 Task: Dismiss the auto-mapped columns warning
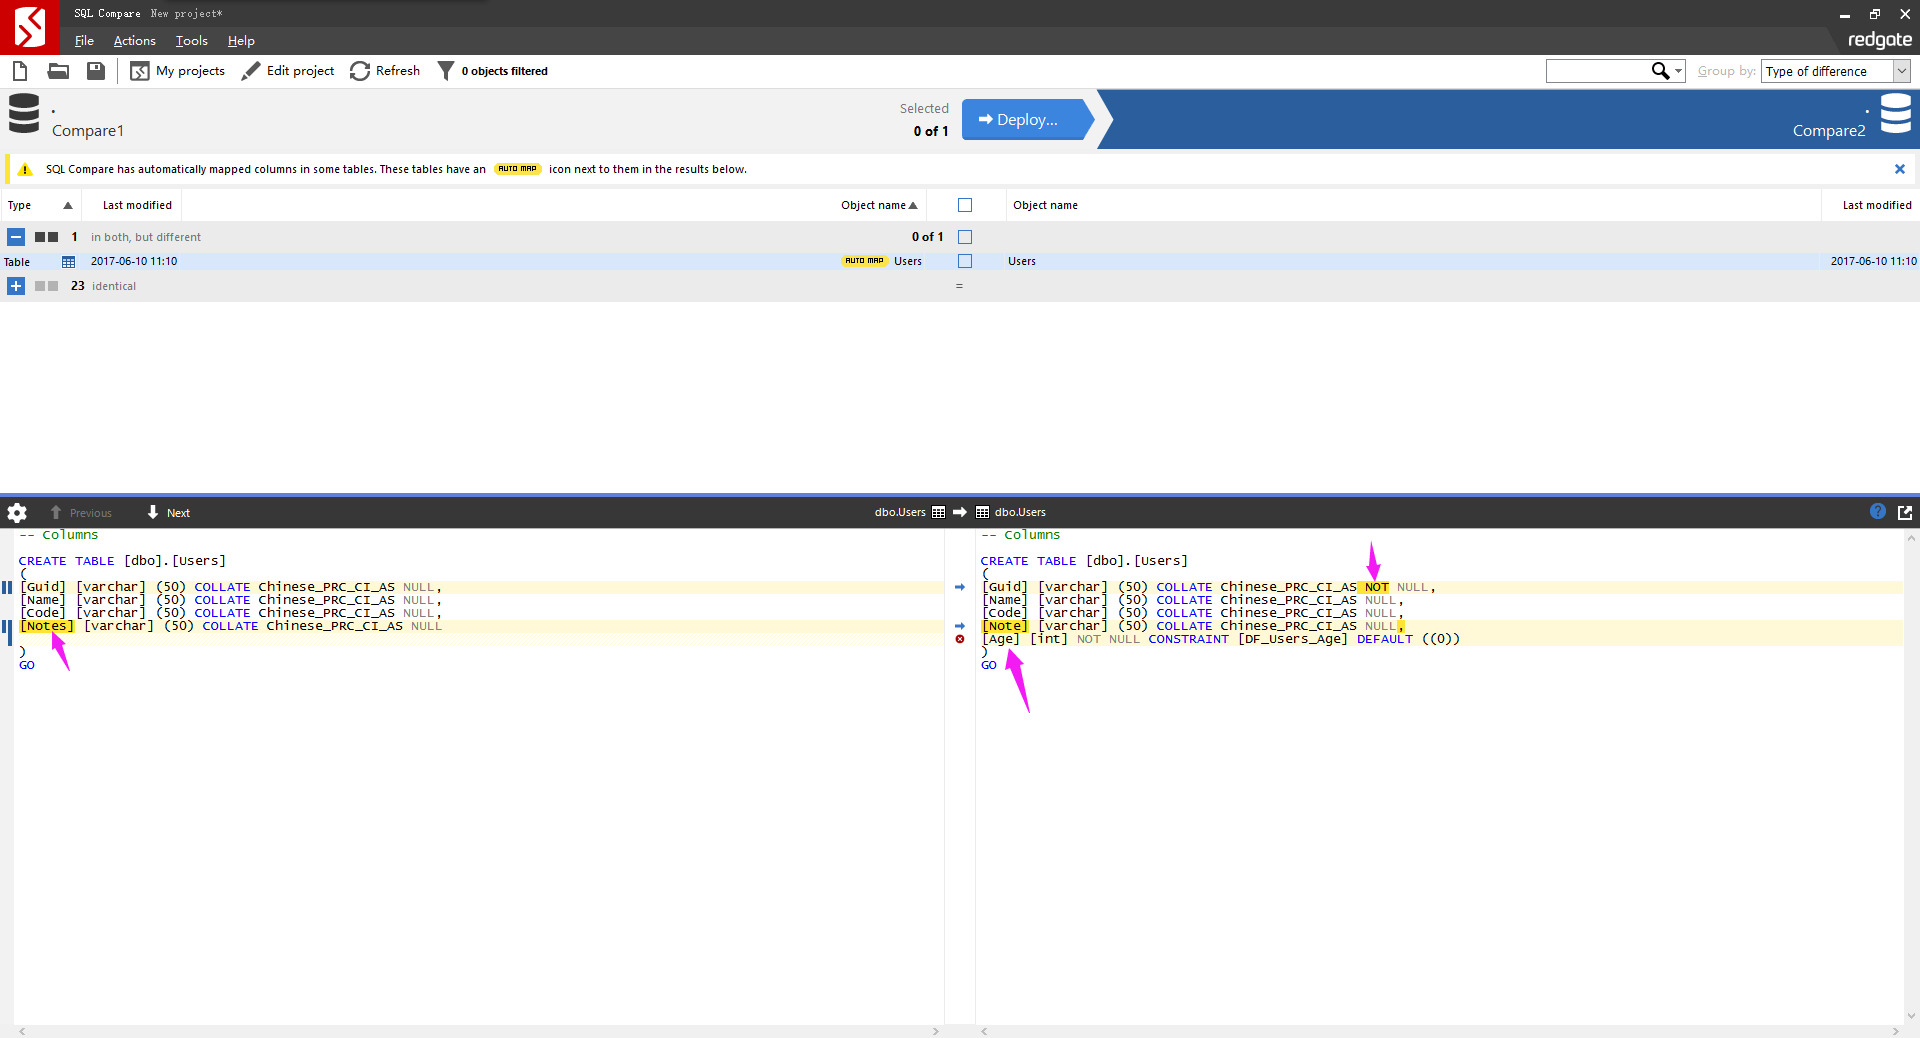[1900, 169]
